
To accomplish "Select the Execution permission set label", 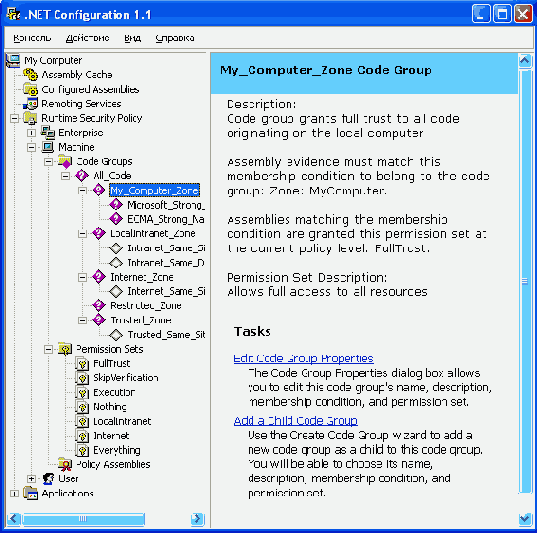I will coord(114,392).
